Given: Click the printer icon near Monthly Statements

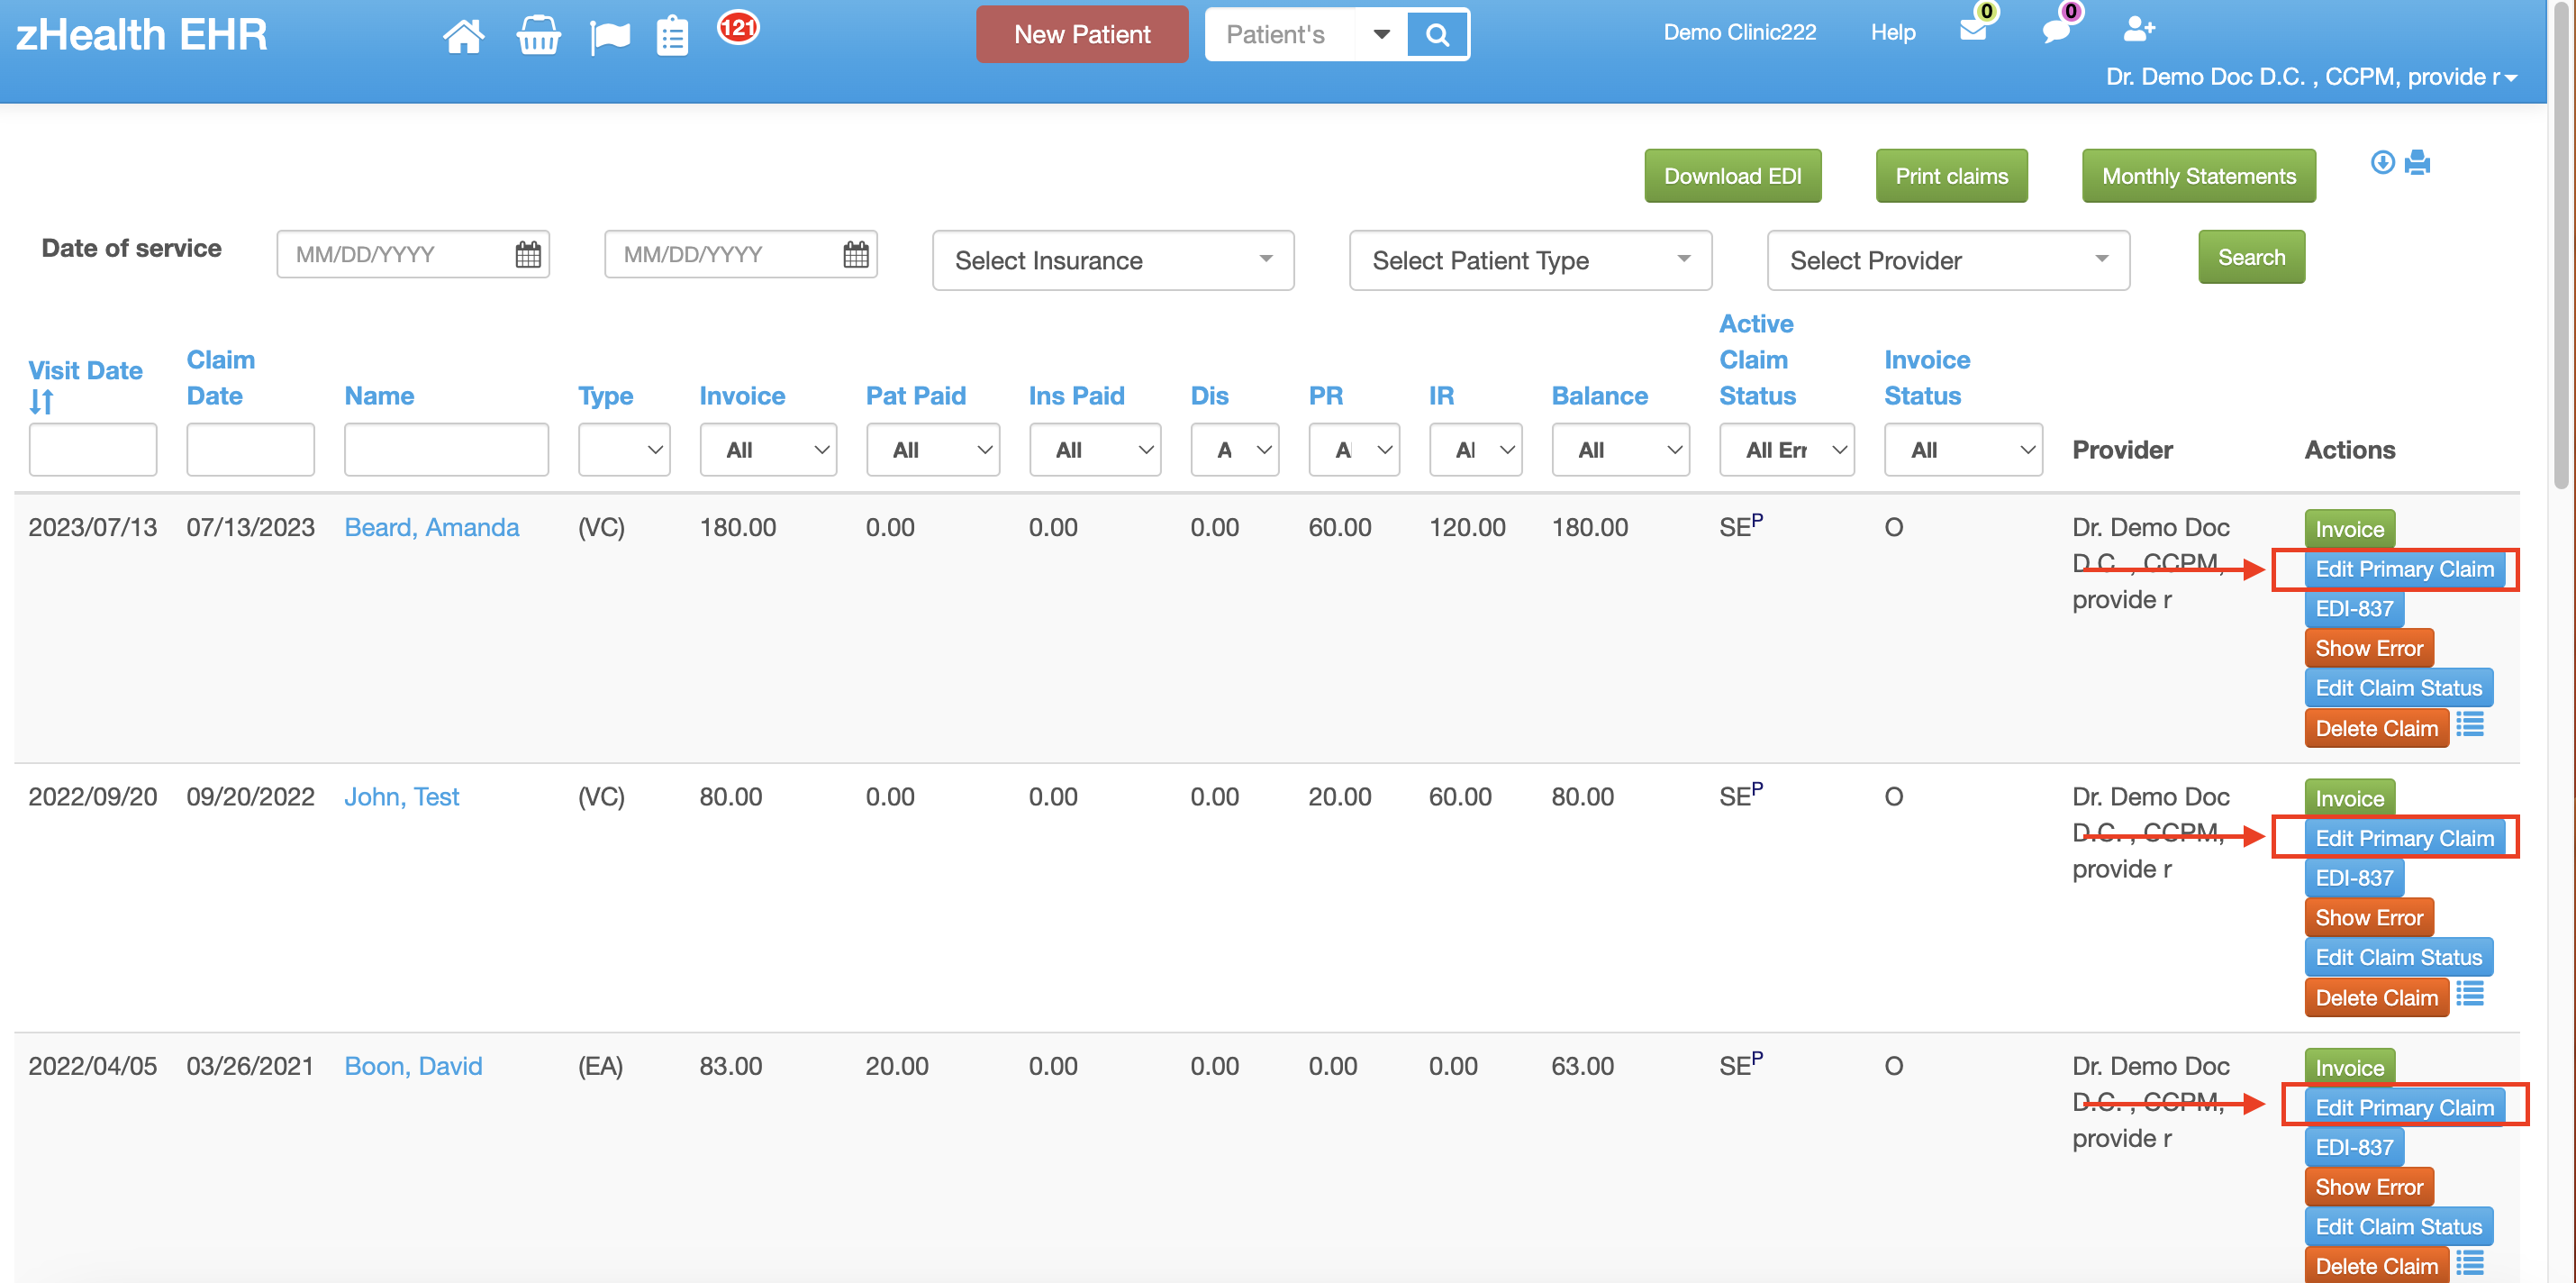Looking at the screenshot, I should [2418, 162].
